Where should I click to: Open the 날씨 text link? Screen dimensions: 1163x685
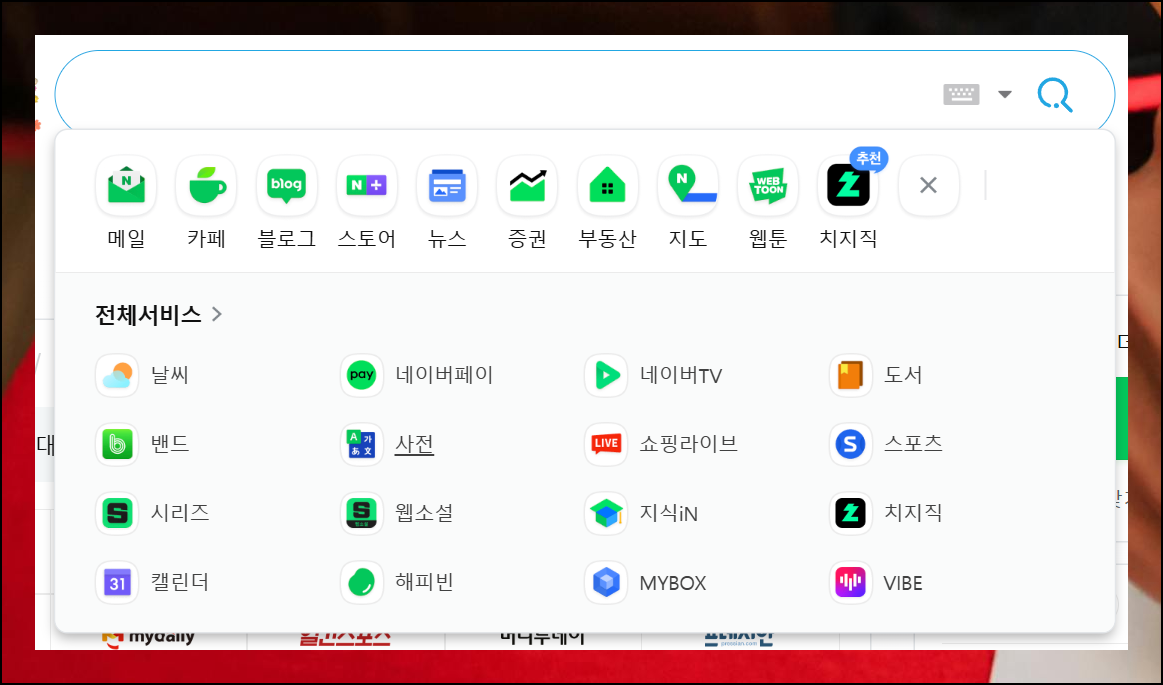point(170,375)
